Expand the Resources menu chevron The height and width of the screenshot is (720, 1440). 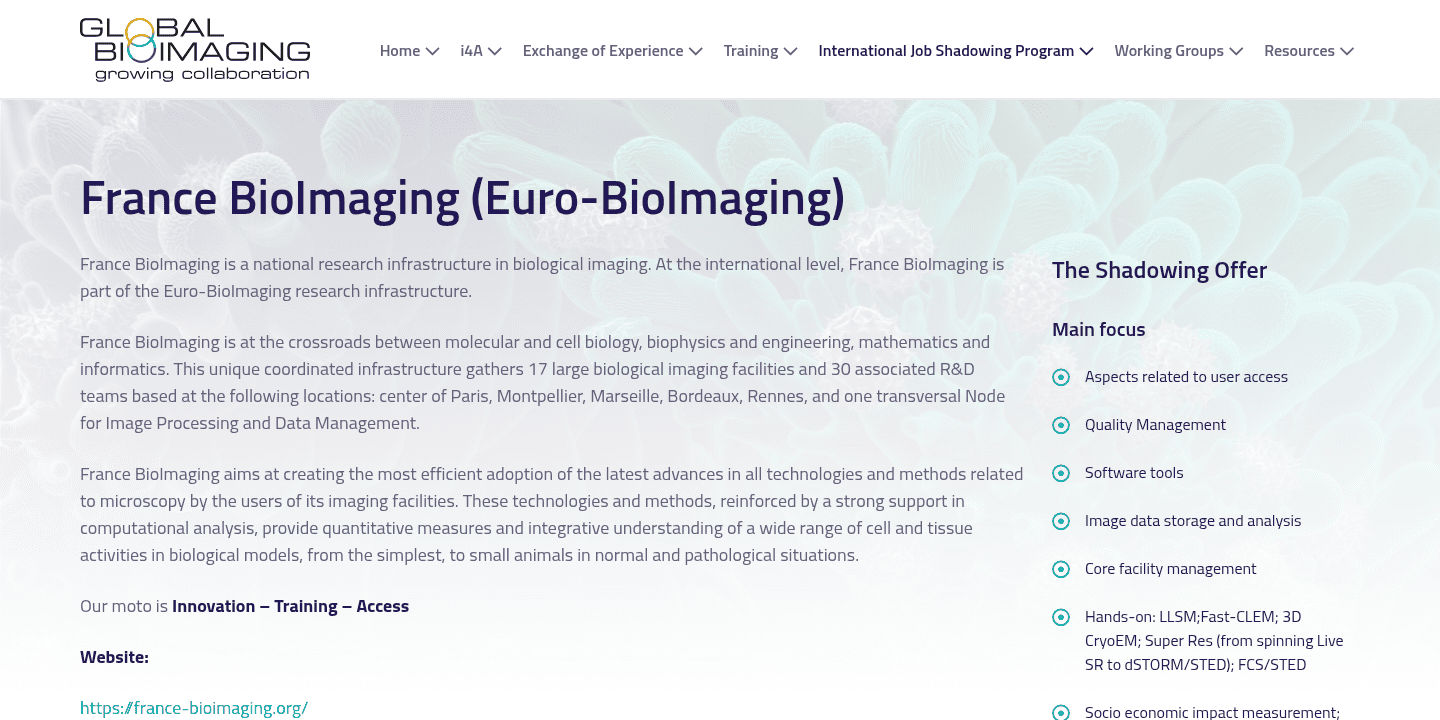point(1349,50)
